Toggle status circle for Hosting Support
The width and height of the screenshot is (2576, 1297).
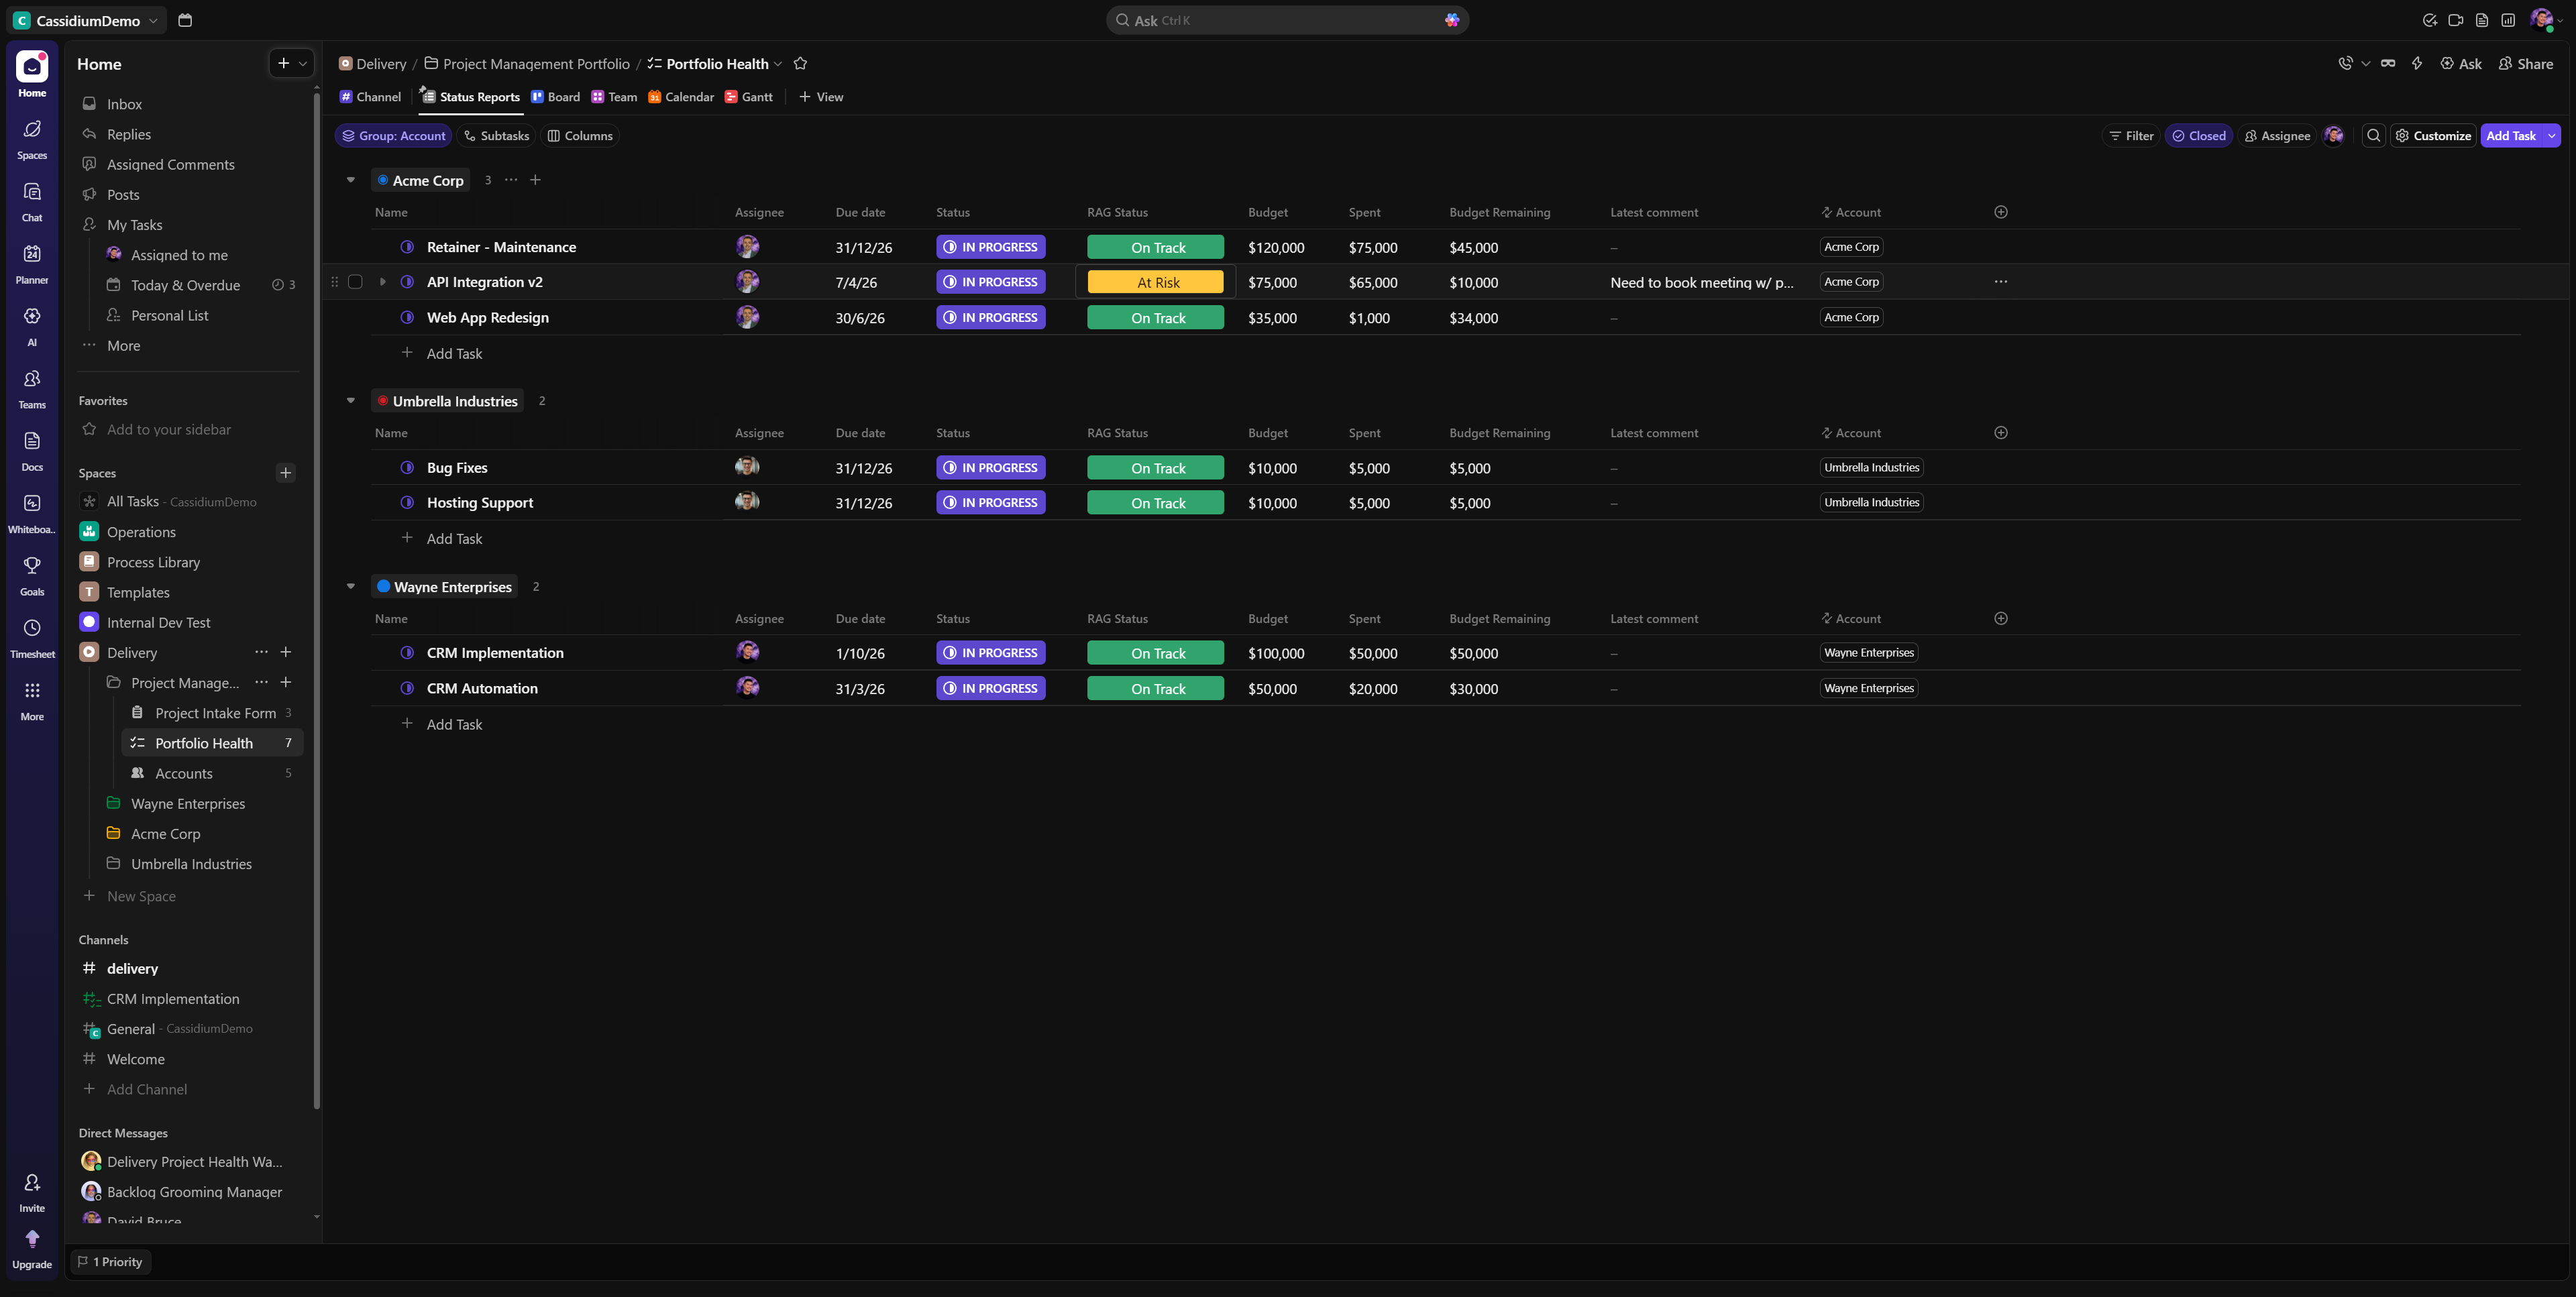click(407, 502)
